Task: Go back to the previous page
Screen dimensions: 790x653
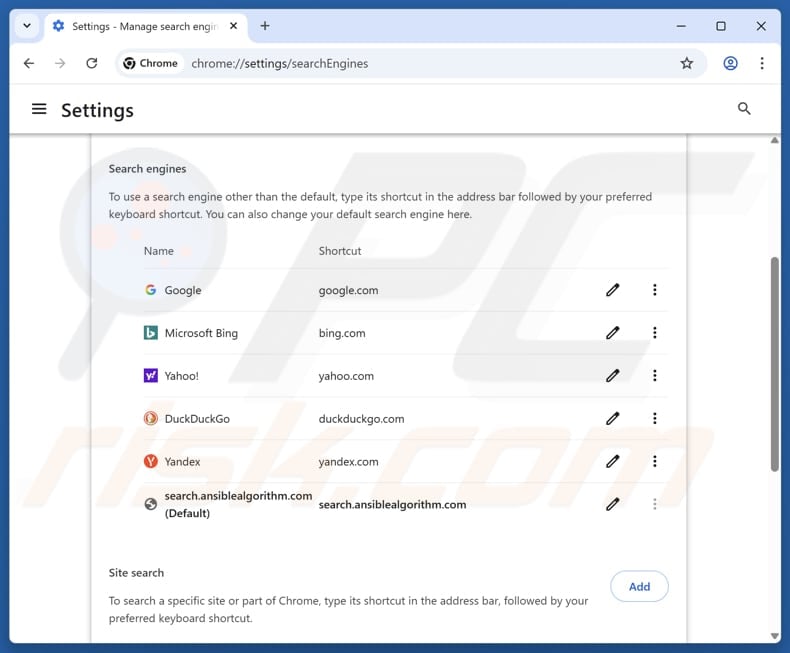Action: pyautogui.click(x=29, y=63)
